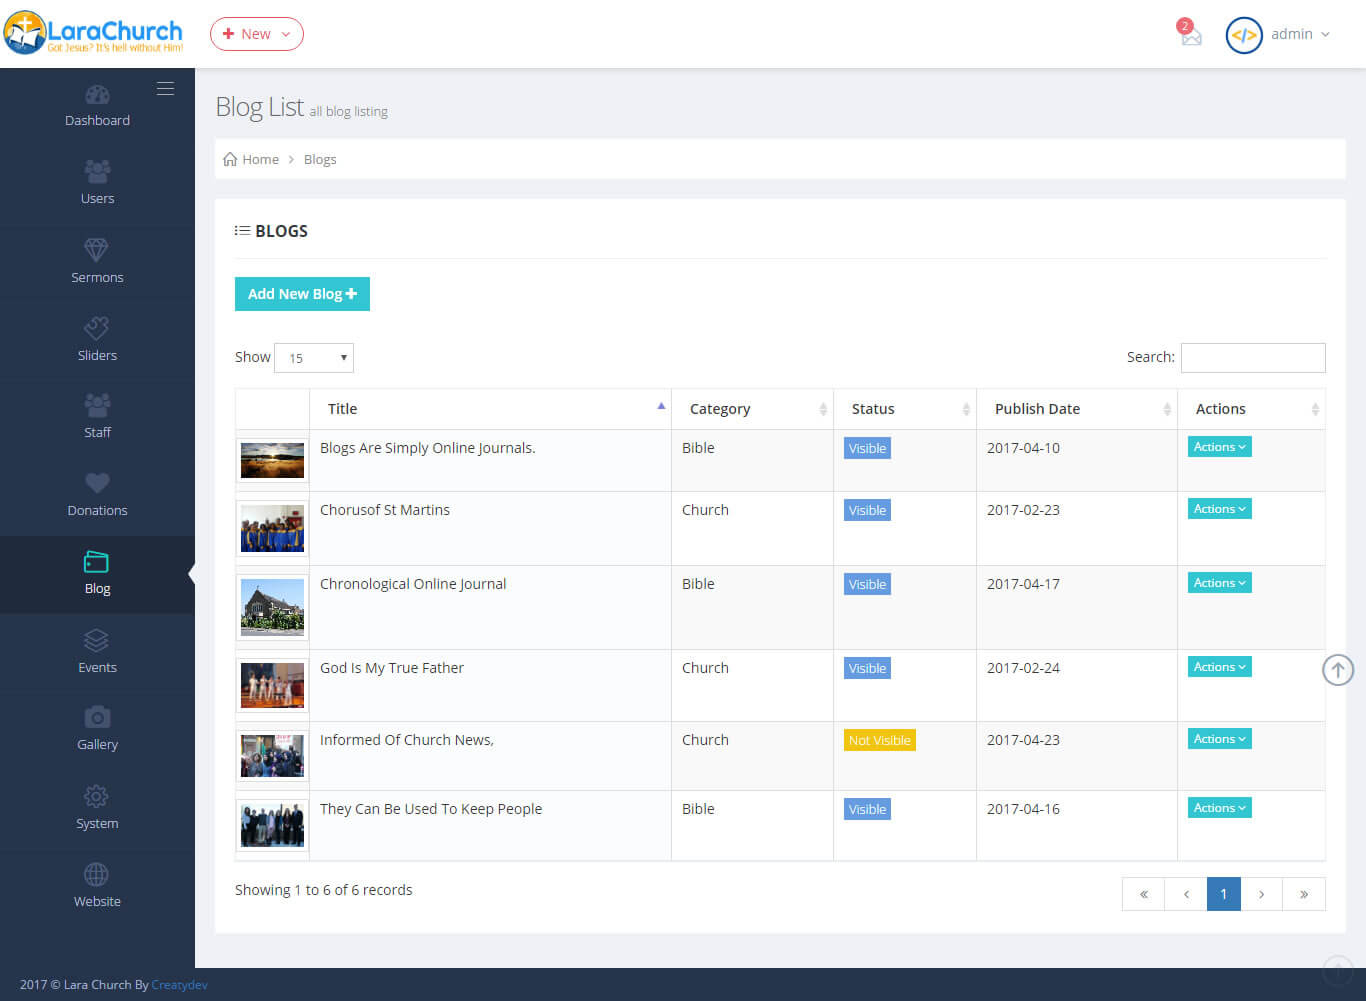Click the Website globe icon

pos(97,874)
